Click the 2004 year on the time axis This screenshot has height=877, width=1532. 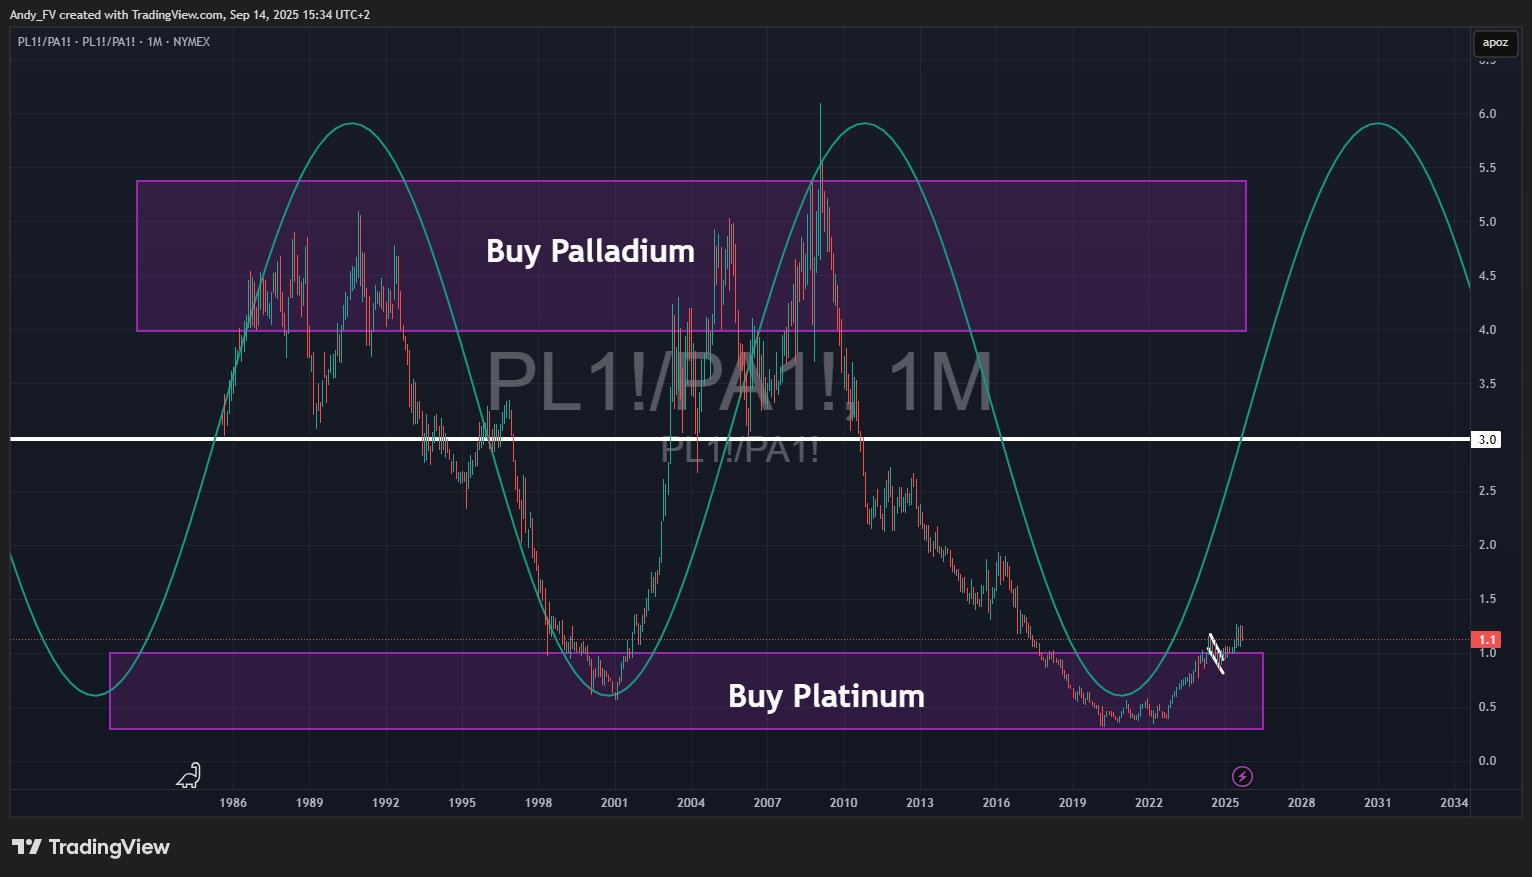tap(691, 803)
